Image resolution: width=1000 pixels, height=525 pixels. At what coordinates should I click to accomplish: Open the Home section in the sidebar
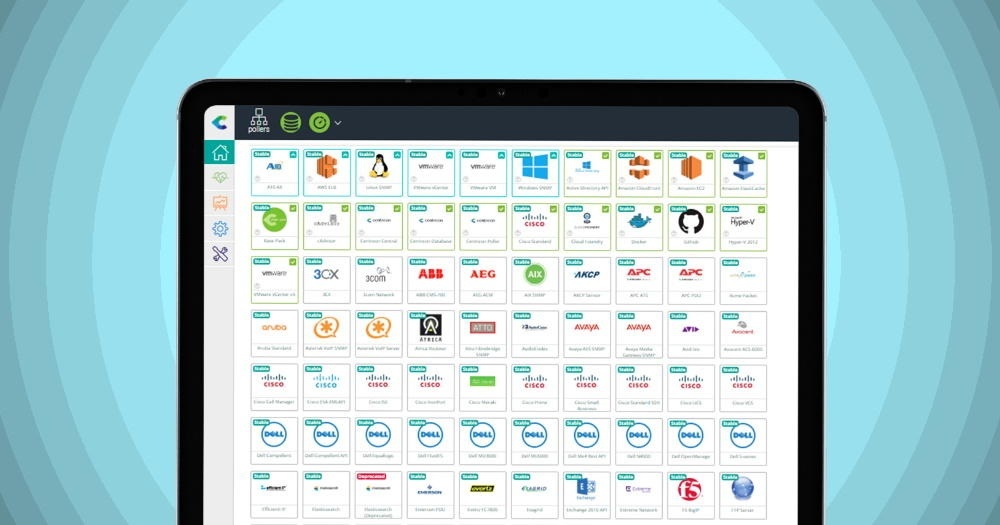coord(220,152)
